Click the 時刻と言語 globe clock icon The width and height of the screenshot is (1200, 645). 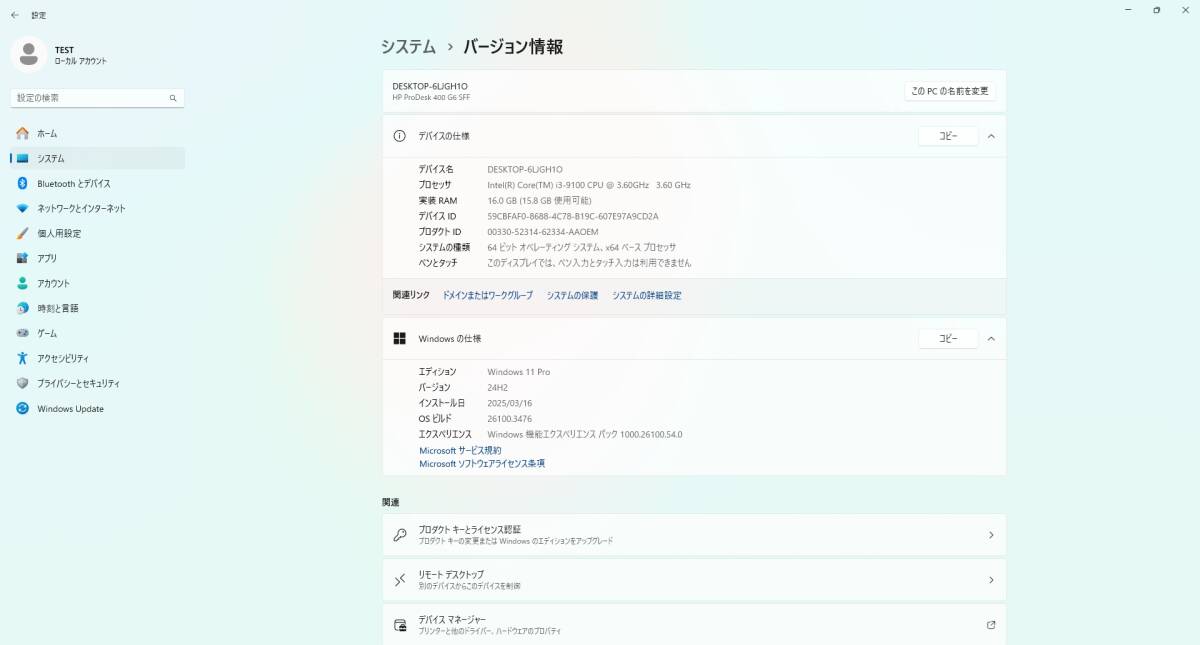(x=22, y=308)
